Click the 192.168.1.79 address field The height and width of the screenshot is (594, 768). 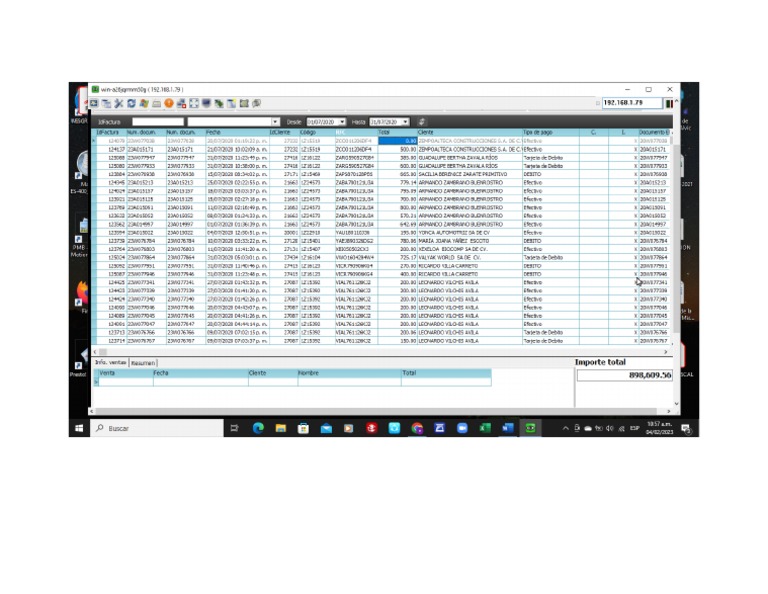[632, 103]
